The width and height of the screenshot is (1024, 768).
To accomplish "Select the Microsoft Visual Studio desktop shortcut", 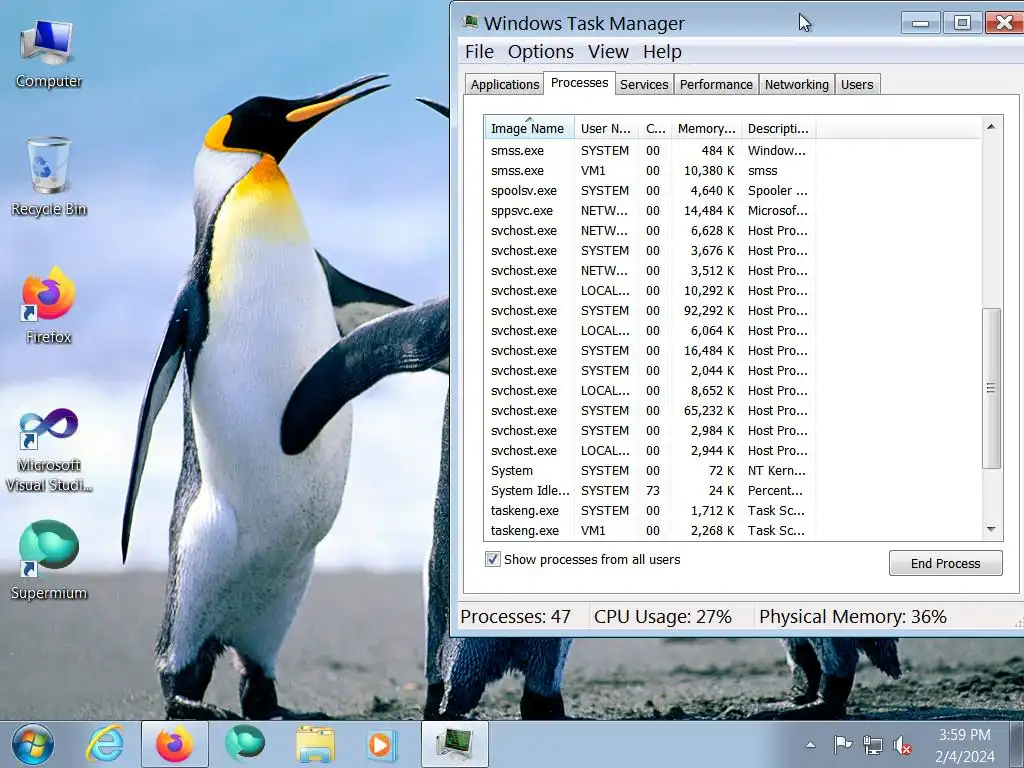I will [x=49, y=449].
